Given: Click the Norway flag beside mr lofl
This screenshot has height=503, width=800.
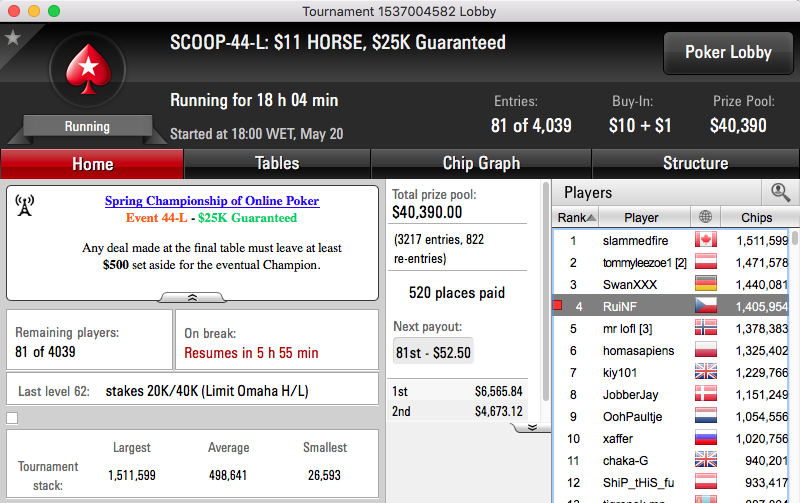Looking at the screenshot, I should [706, 328].
